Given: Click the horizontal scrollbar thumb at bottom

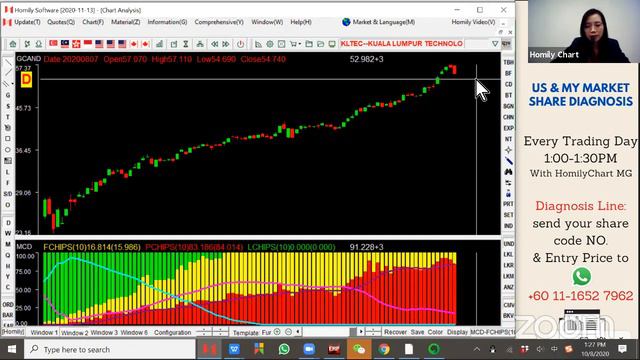Looking at the screenshot, I should (x=353, y=332).
